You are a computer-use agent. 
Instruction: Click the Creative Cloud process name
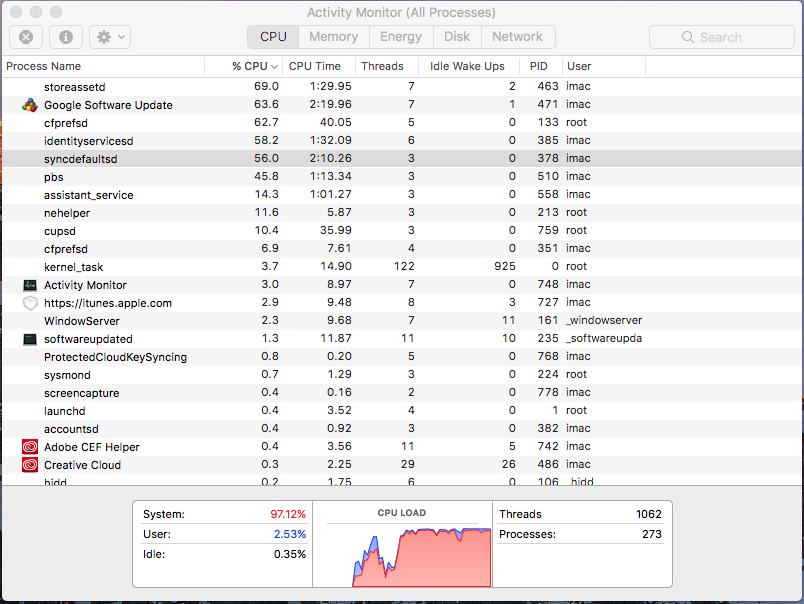click(x=83, y=465)
